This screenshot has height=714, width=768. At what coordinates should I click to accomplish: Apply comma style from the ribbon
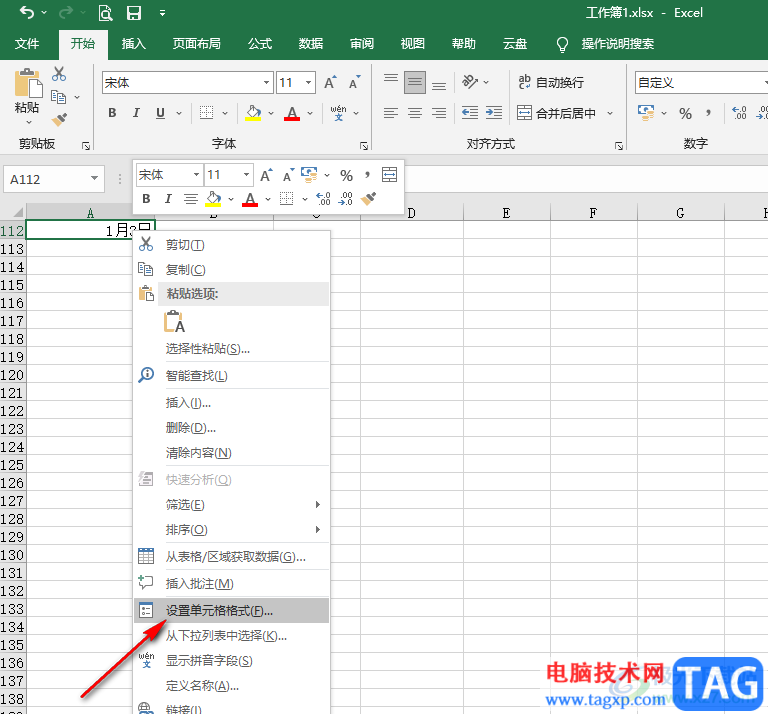tap(709, 113)
